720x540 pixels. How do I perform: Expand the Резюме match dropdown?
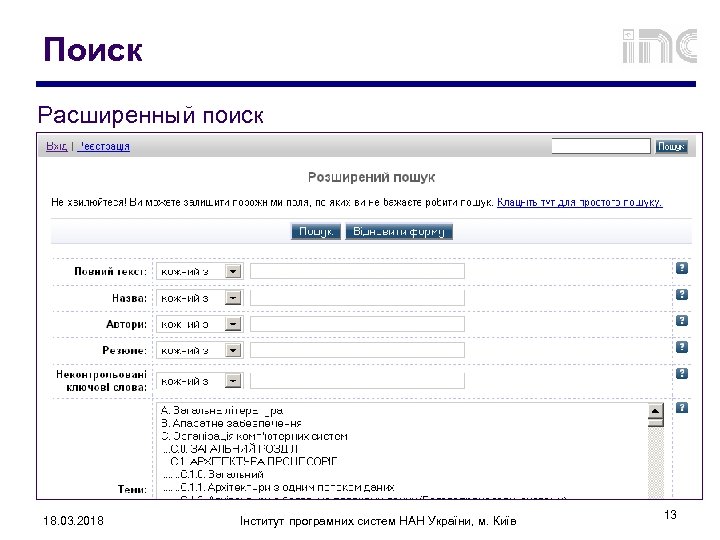pyautogui.click(x=233, y=350)
